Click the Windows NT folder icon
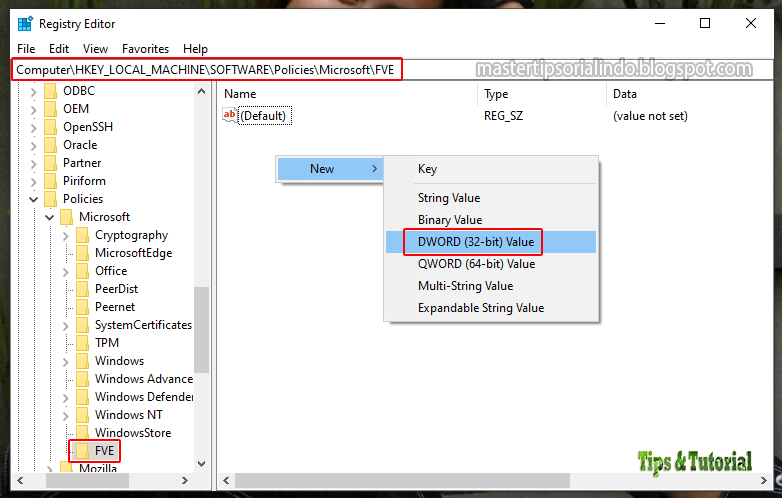 (x=82, y=415)
